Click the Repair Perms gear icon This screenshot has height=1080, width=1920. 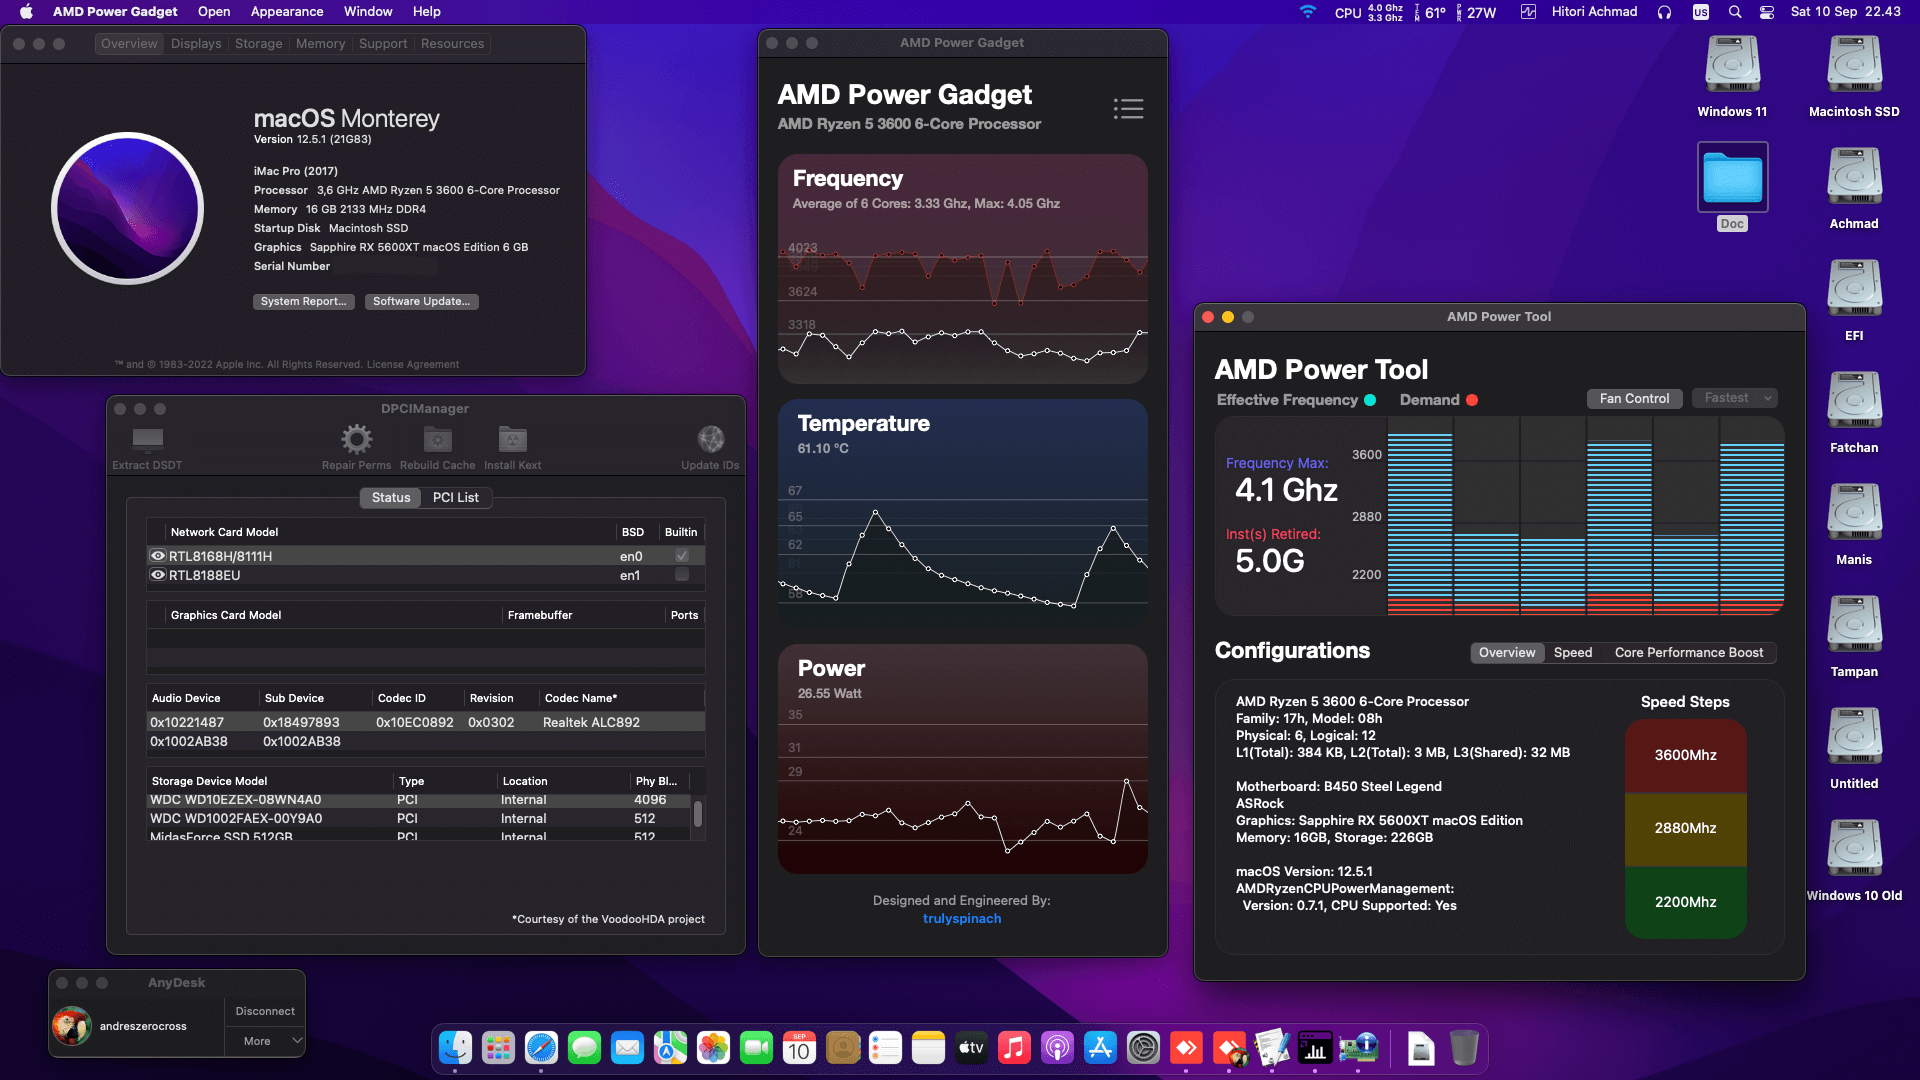click(356, 439)
